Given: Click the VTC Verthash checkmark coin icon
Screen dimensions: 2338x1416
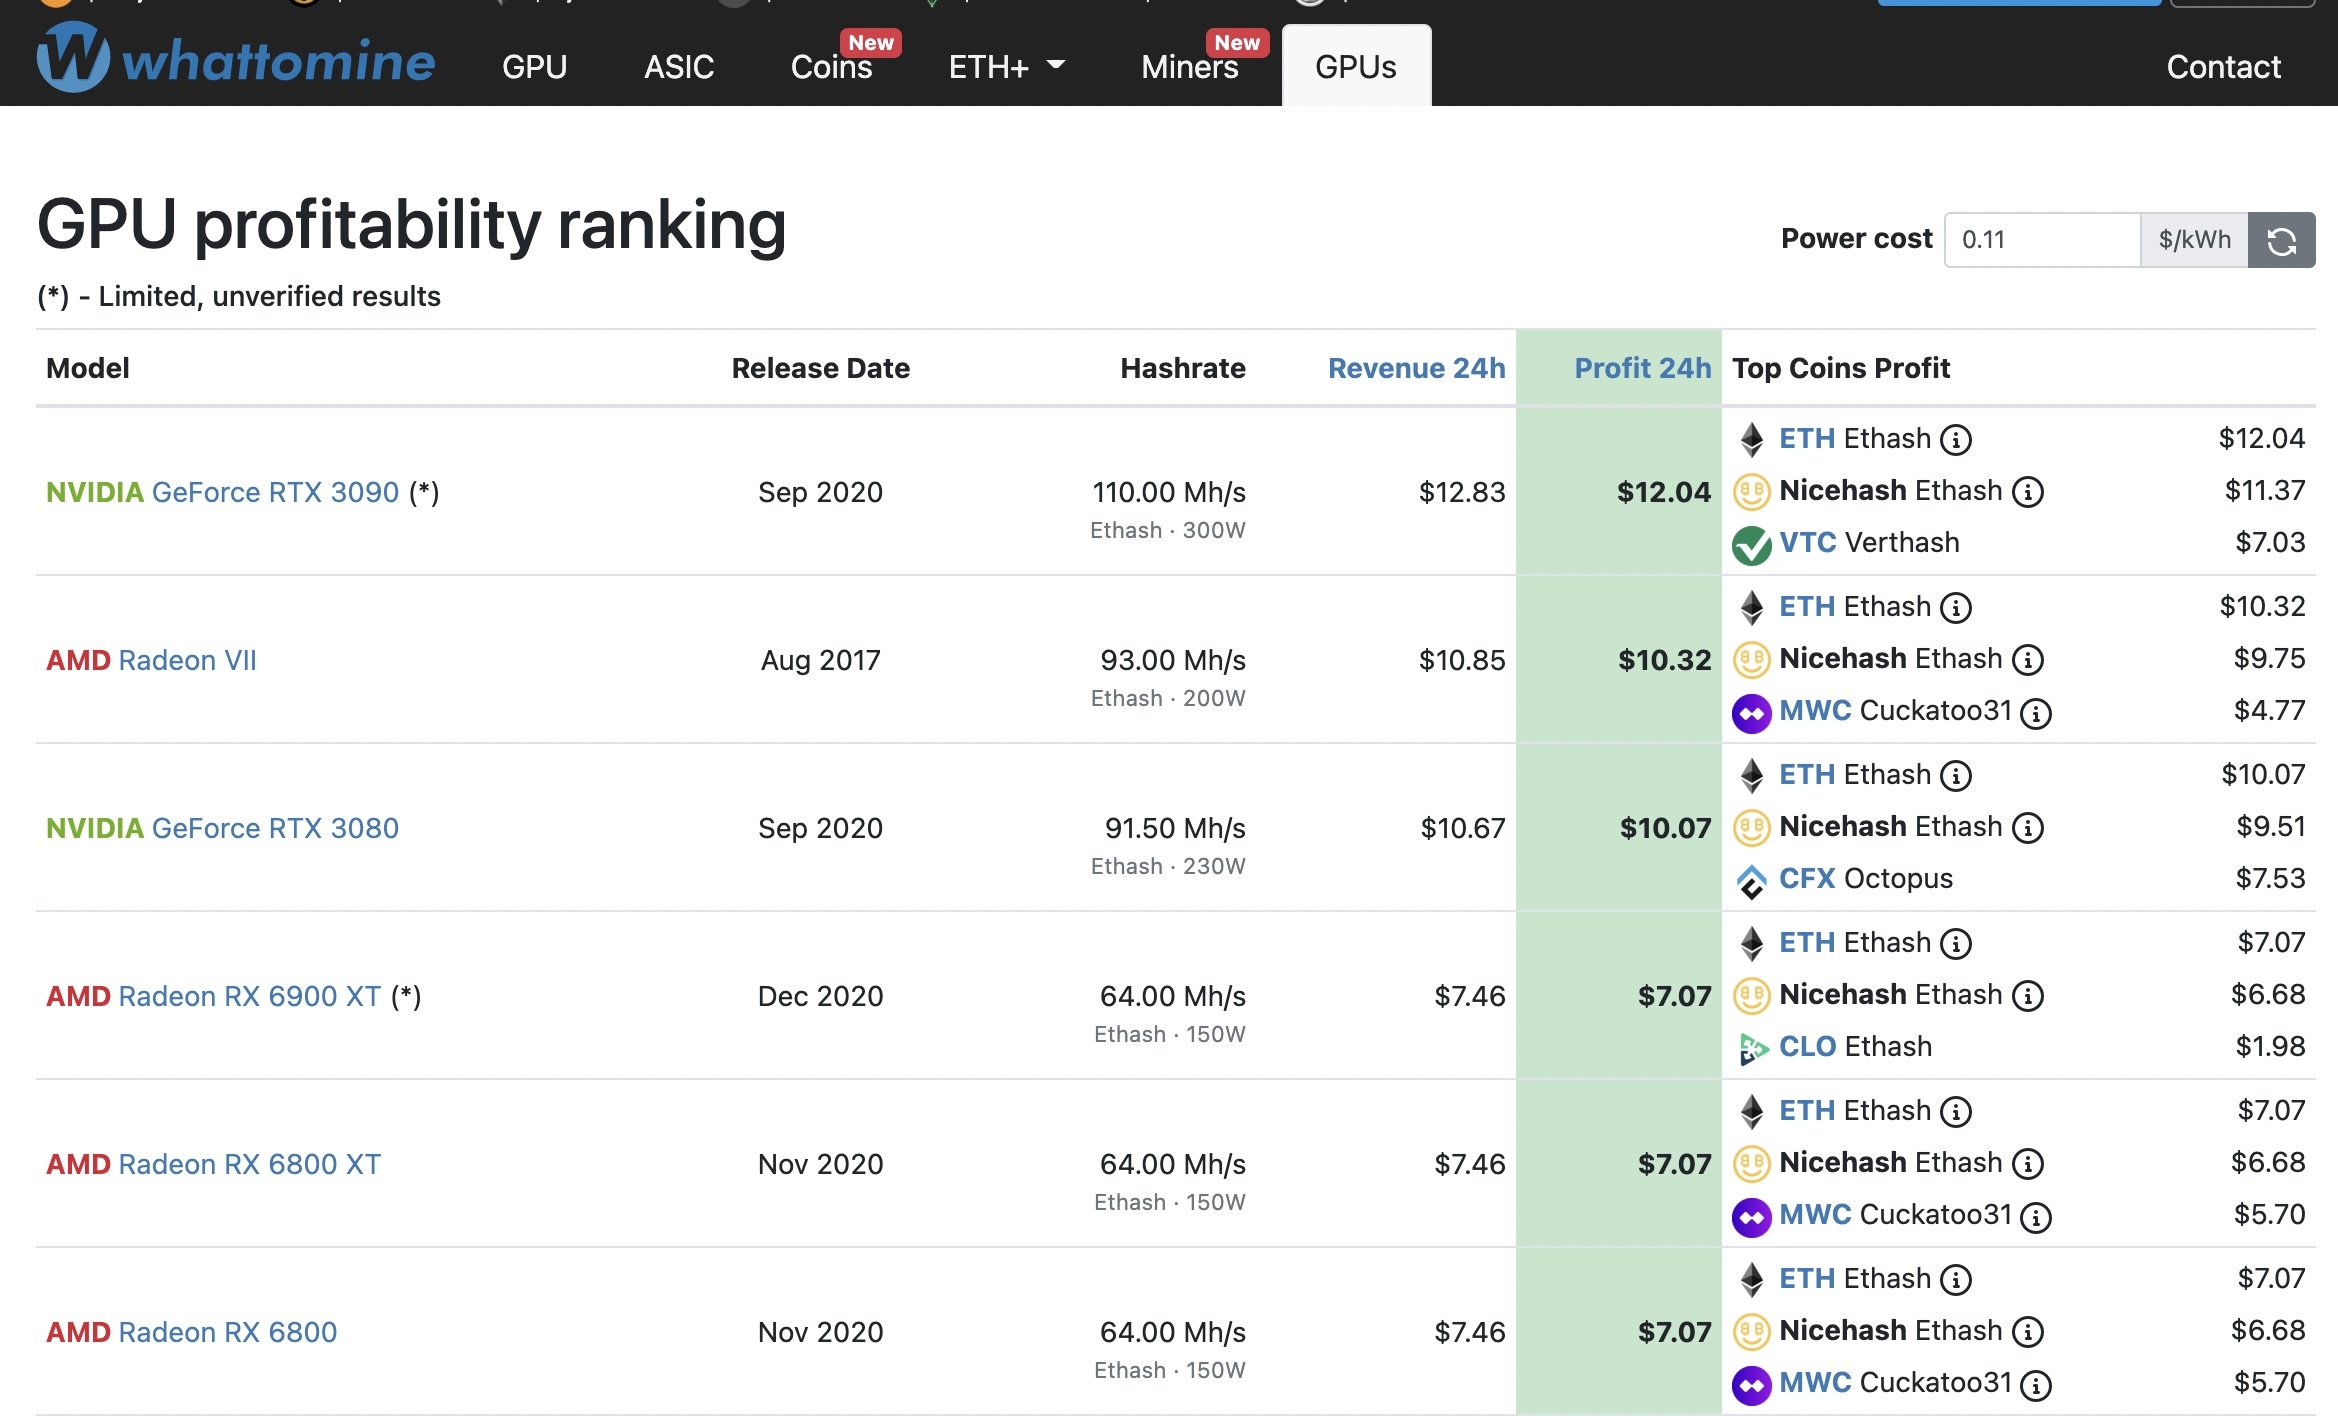Looking at the screenshot, I should click(1751, 544).
